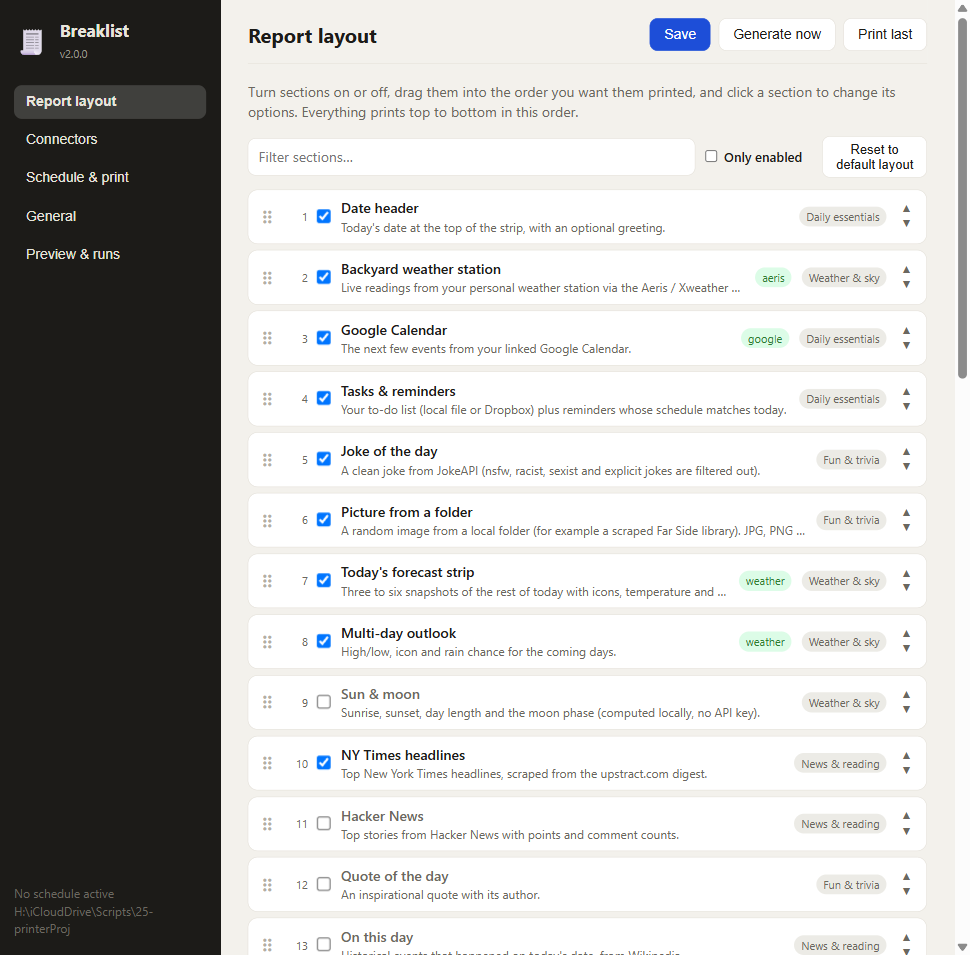
Task: Click the Breaklist receipt logo icon
Action: point(32,41)
